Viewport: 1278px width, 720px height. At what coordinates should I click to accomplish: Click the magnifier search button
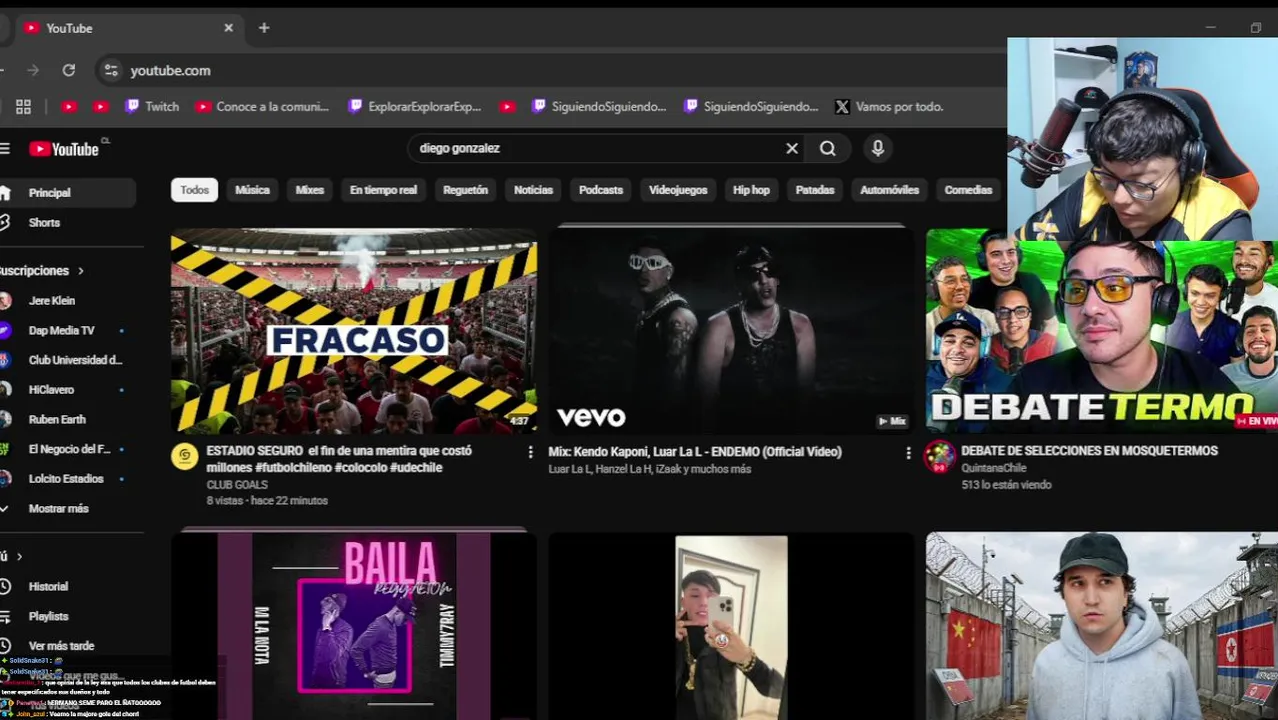click(828, 148)
